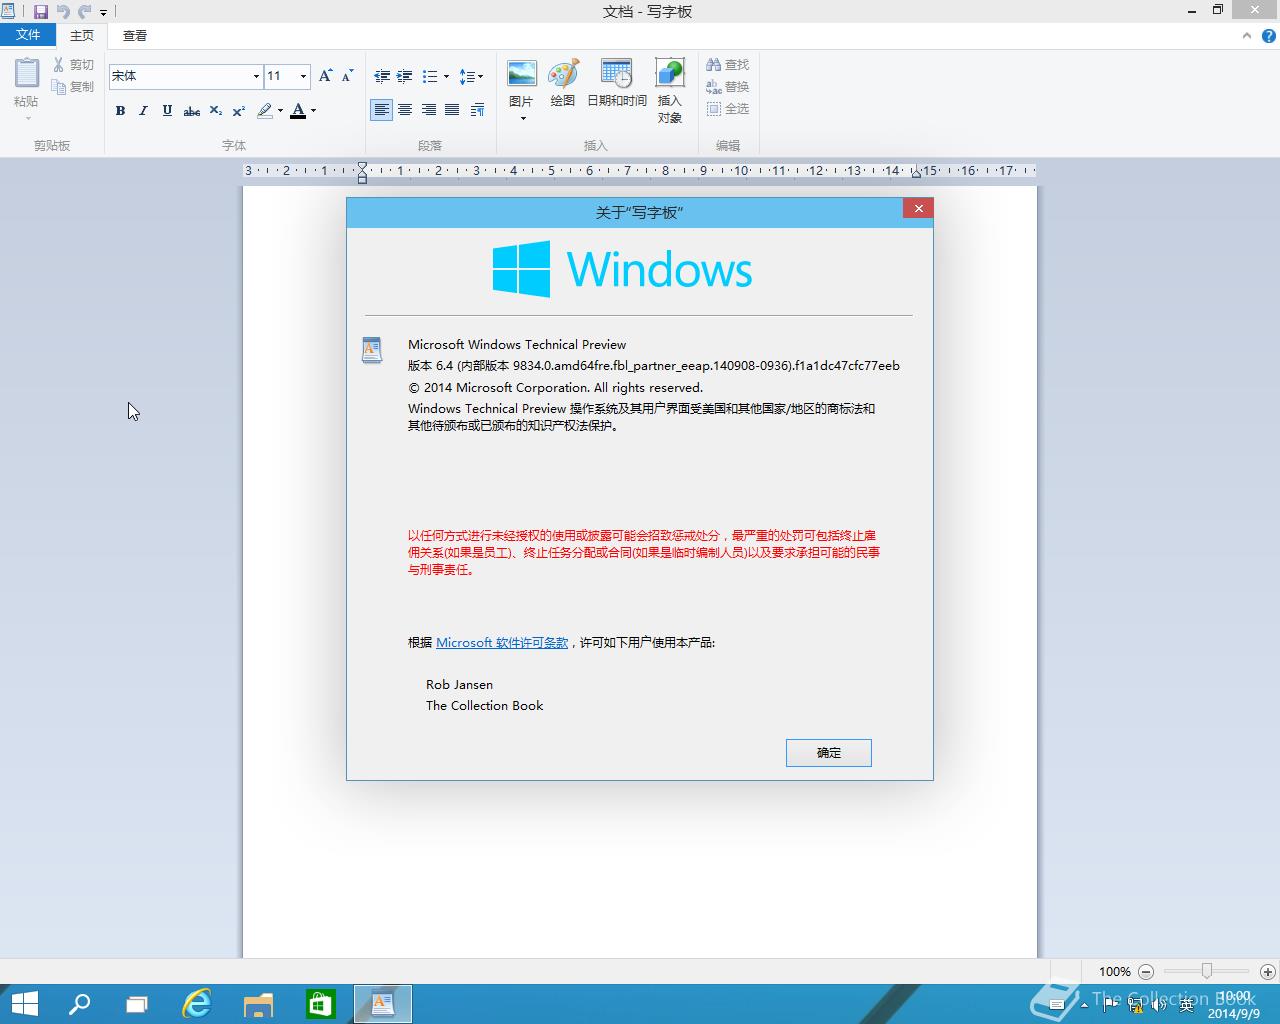Click the bullet list icon
Image resolution: width=1280 pixels, height=1024 pixels.
[x=430, y=76]
